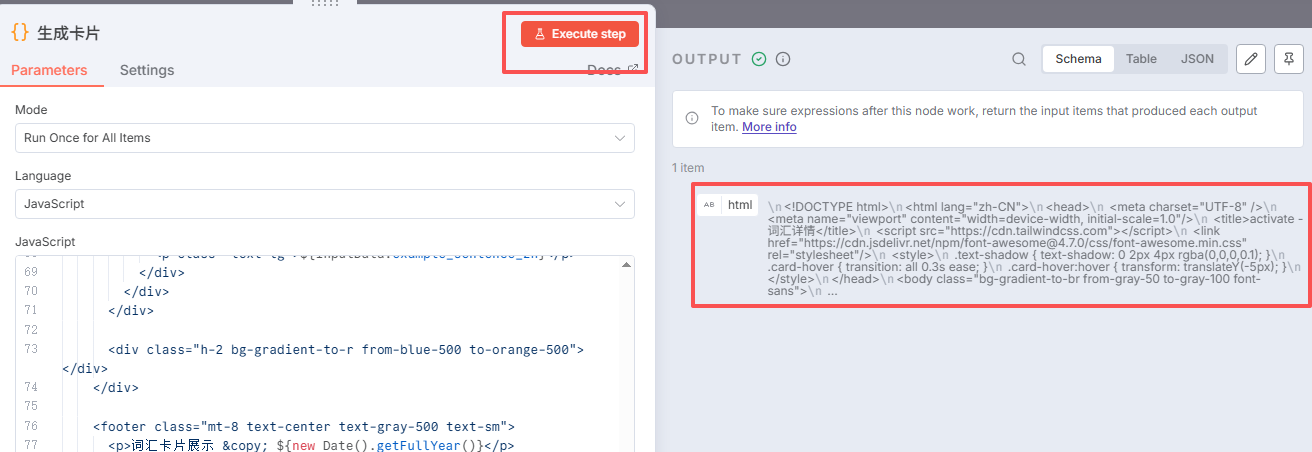Click the info icon in notice box

pos(692,119)
